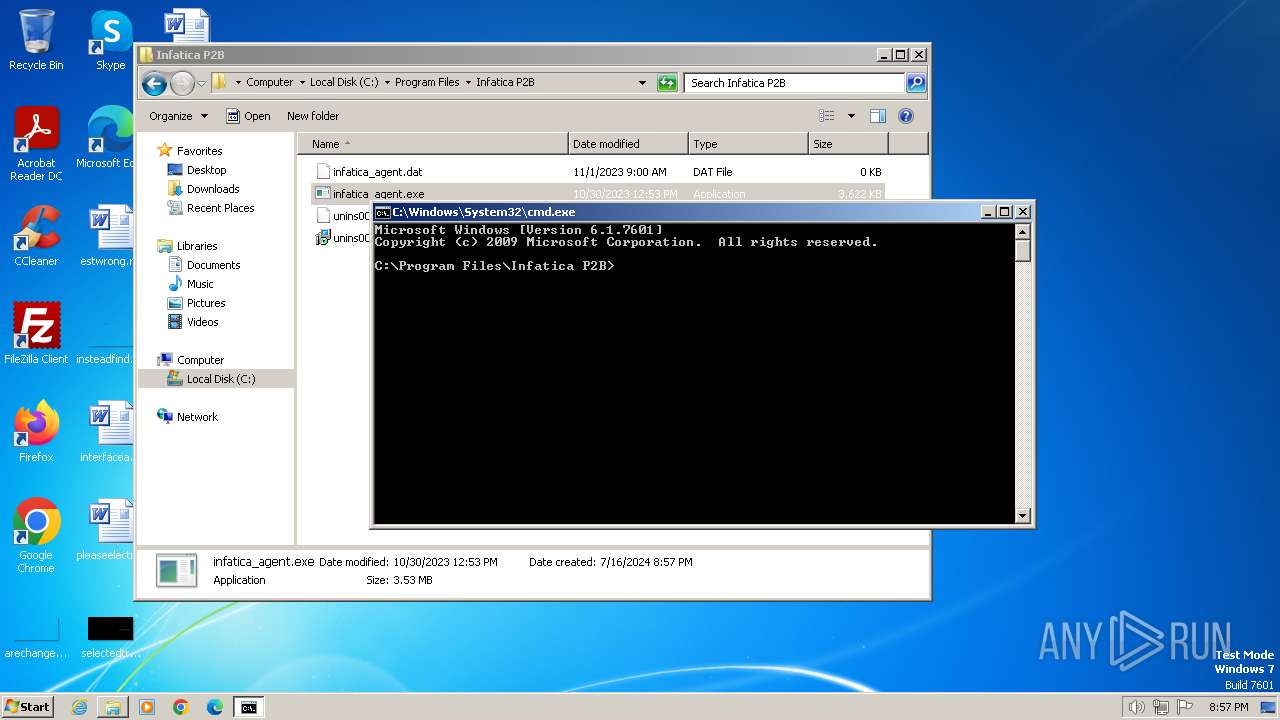Sort by the Name column header
The height and width of the screenshot is (720, 1280).
coord(433,144)
